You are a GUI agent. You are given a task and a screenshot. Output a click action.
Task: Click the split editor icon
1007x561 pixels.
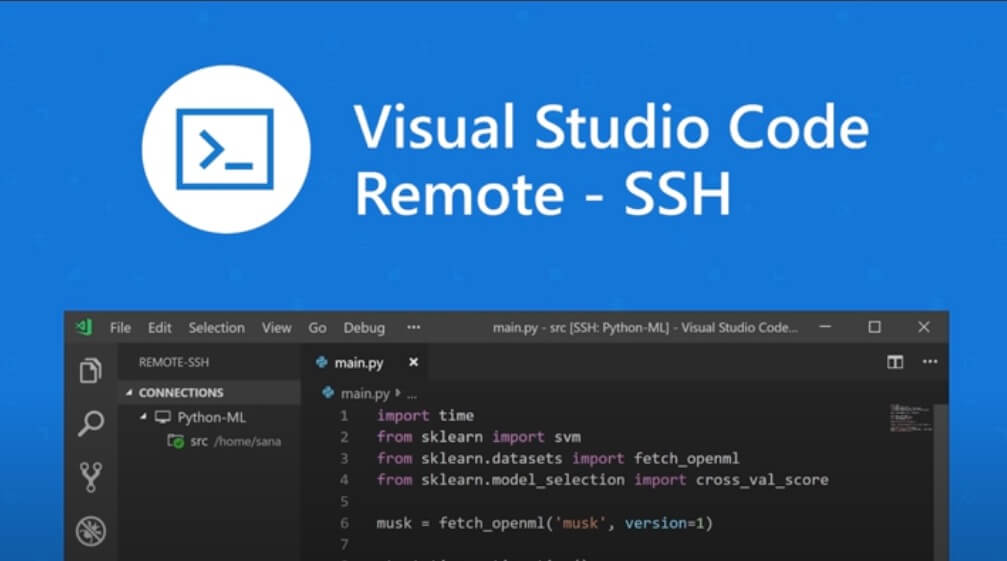pyautogui.click(x=895, y=362)
